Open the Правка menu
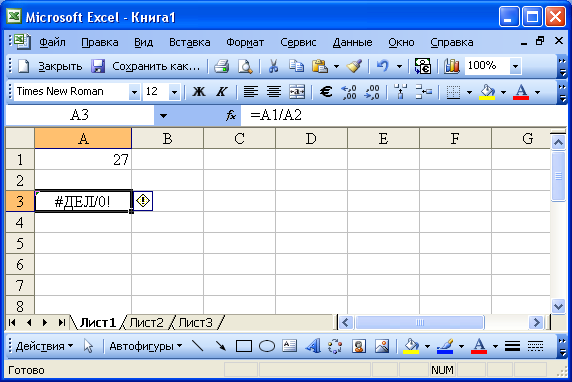The height and width of the screenshot is (382, 572). tap(100, 42)
